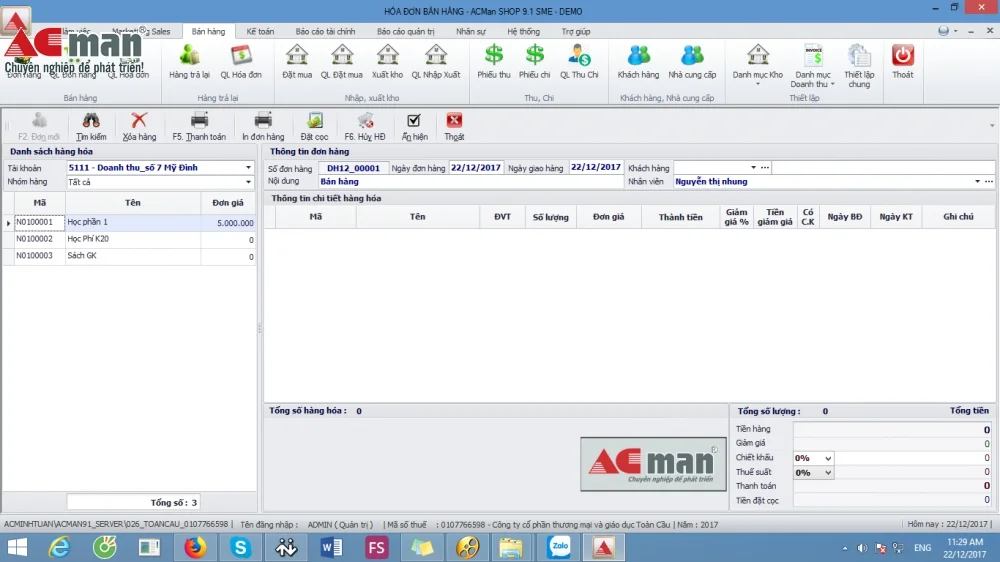Screen dimensions: 1000x562
Task: Click Ngày đơn hàng date field
Action: [x=476, y=168]
